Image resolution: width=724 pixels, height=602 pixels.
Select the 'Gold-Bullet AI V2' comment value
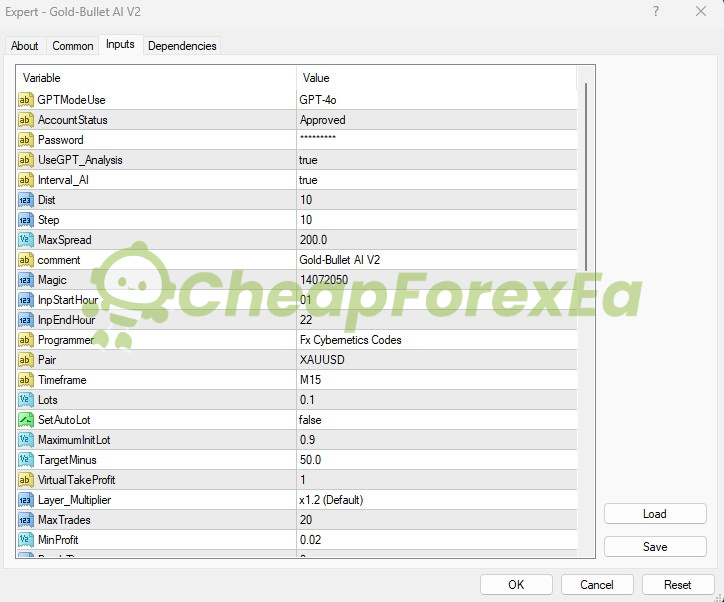click(x=437, y=260)
